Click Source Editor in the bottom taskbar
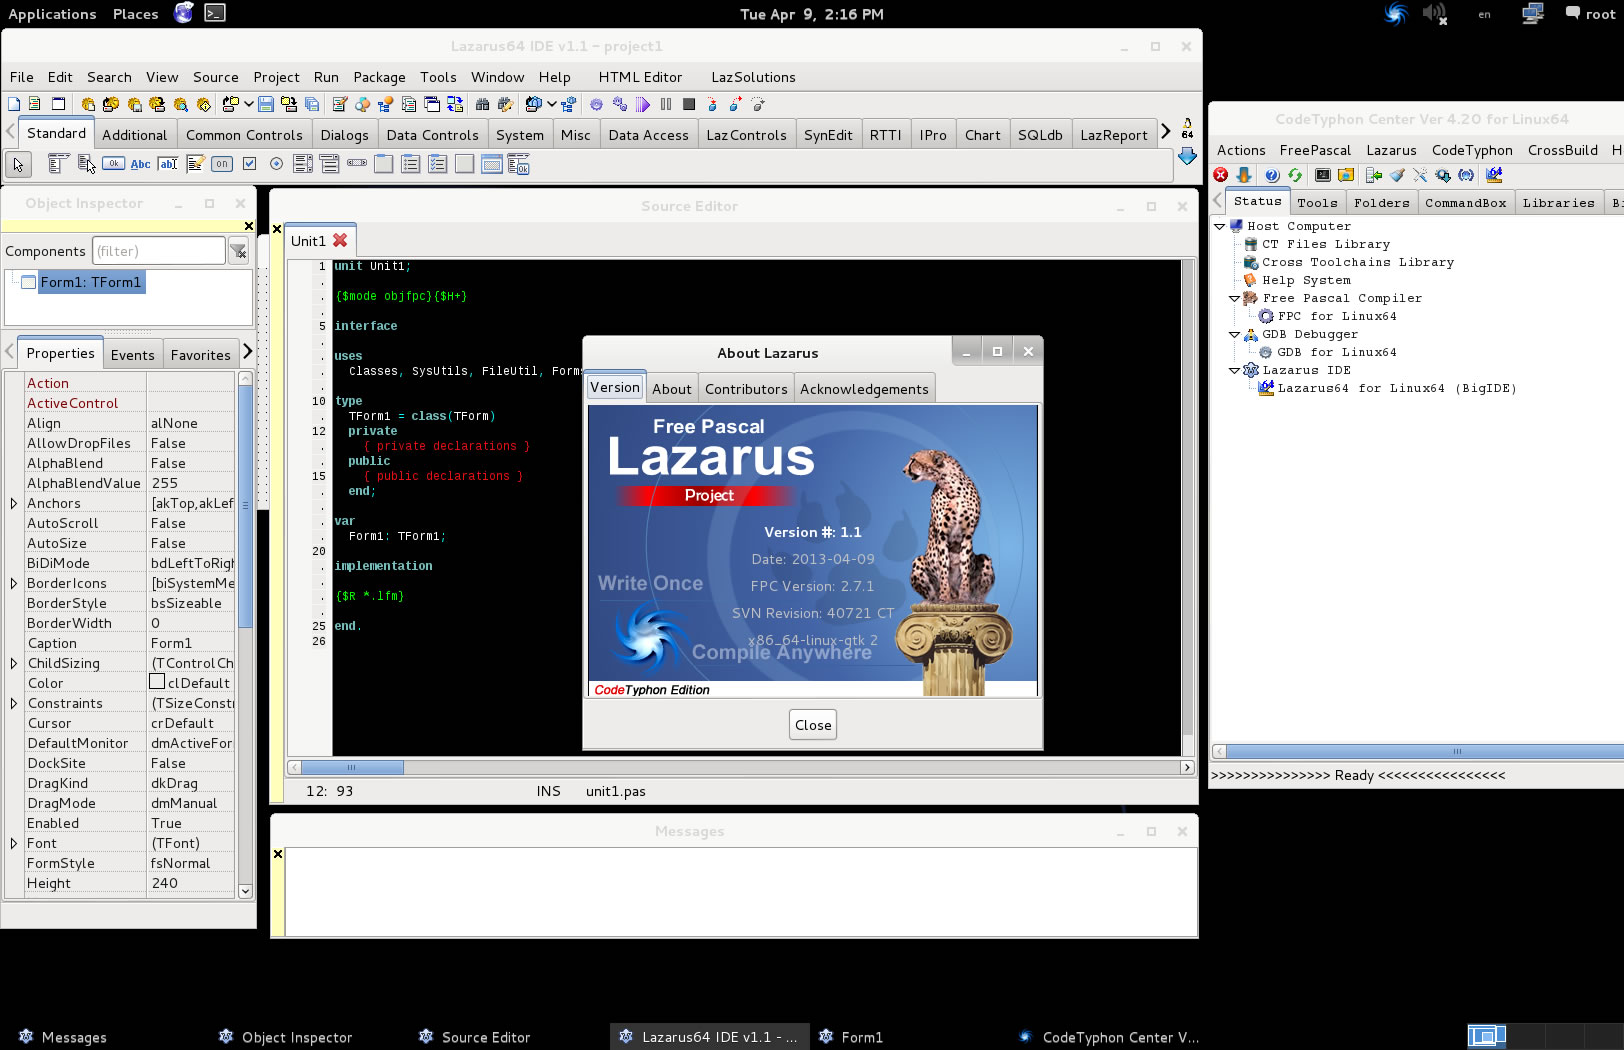 [475, 1037]
